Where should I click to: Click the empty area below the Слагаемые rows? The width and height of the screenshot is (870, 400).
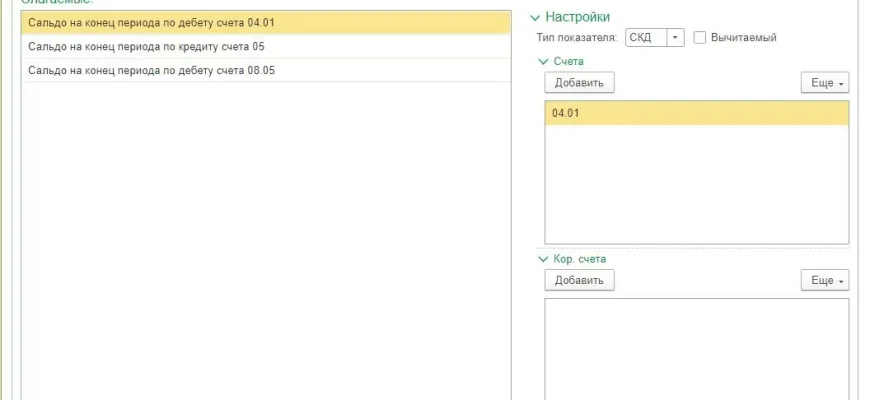click(265, 240)
